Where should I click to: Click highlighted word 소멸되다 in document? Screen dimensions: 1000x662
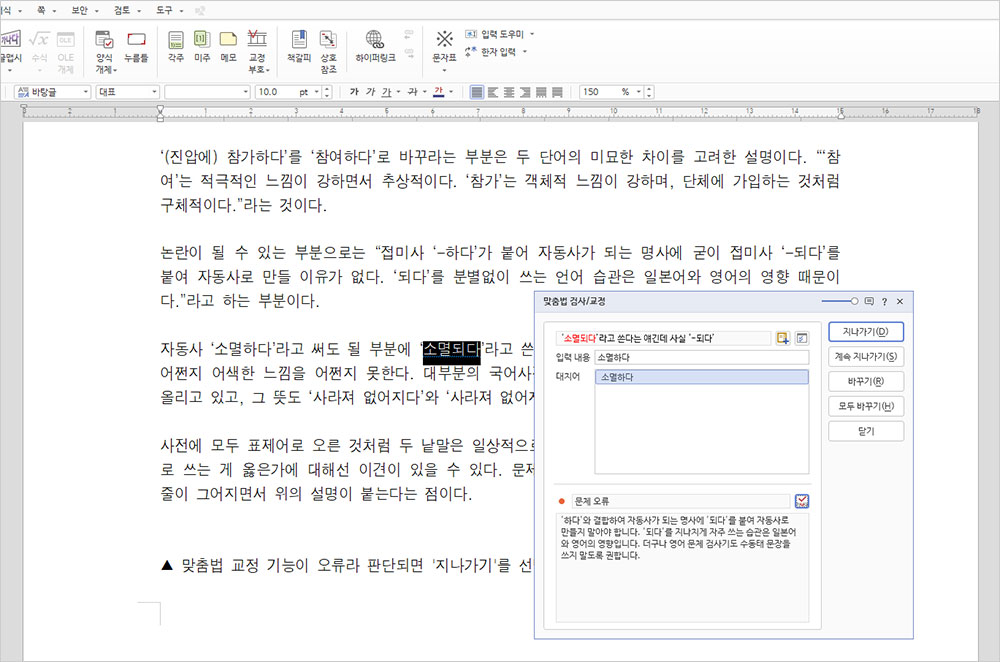(x=452, y=349)
